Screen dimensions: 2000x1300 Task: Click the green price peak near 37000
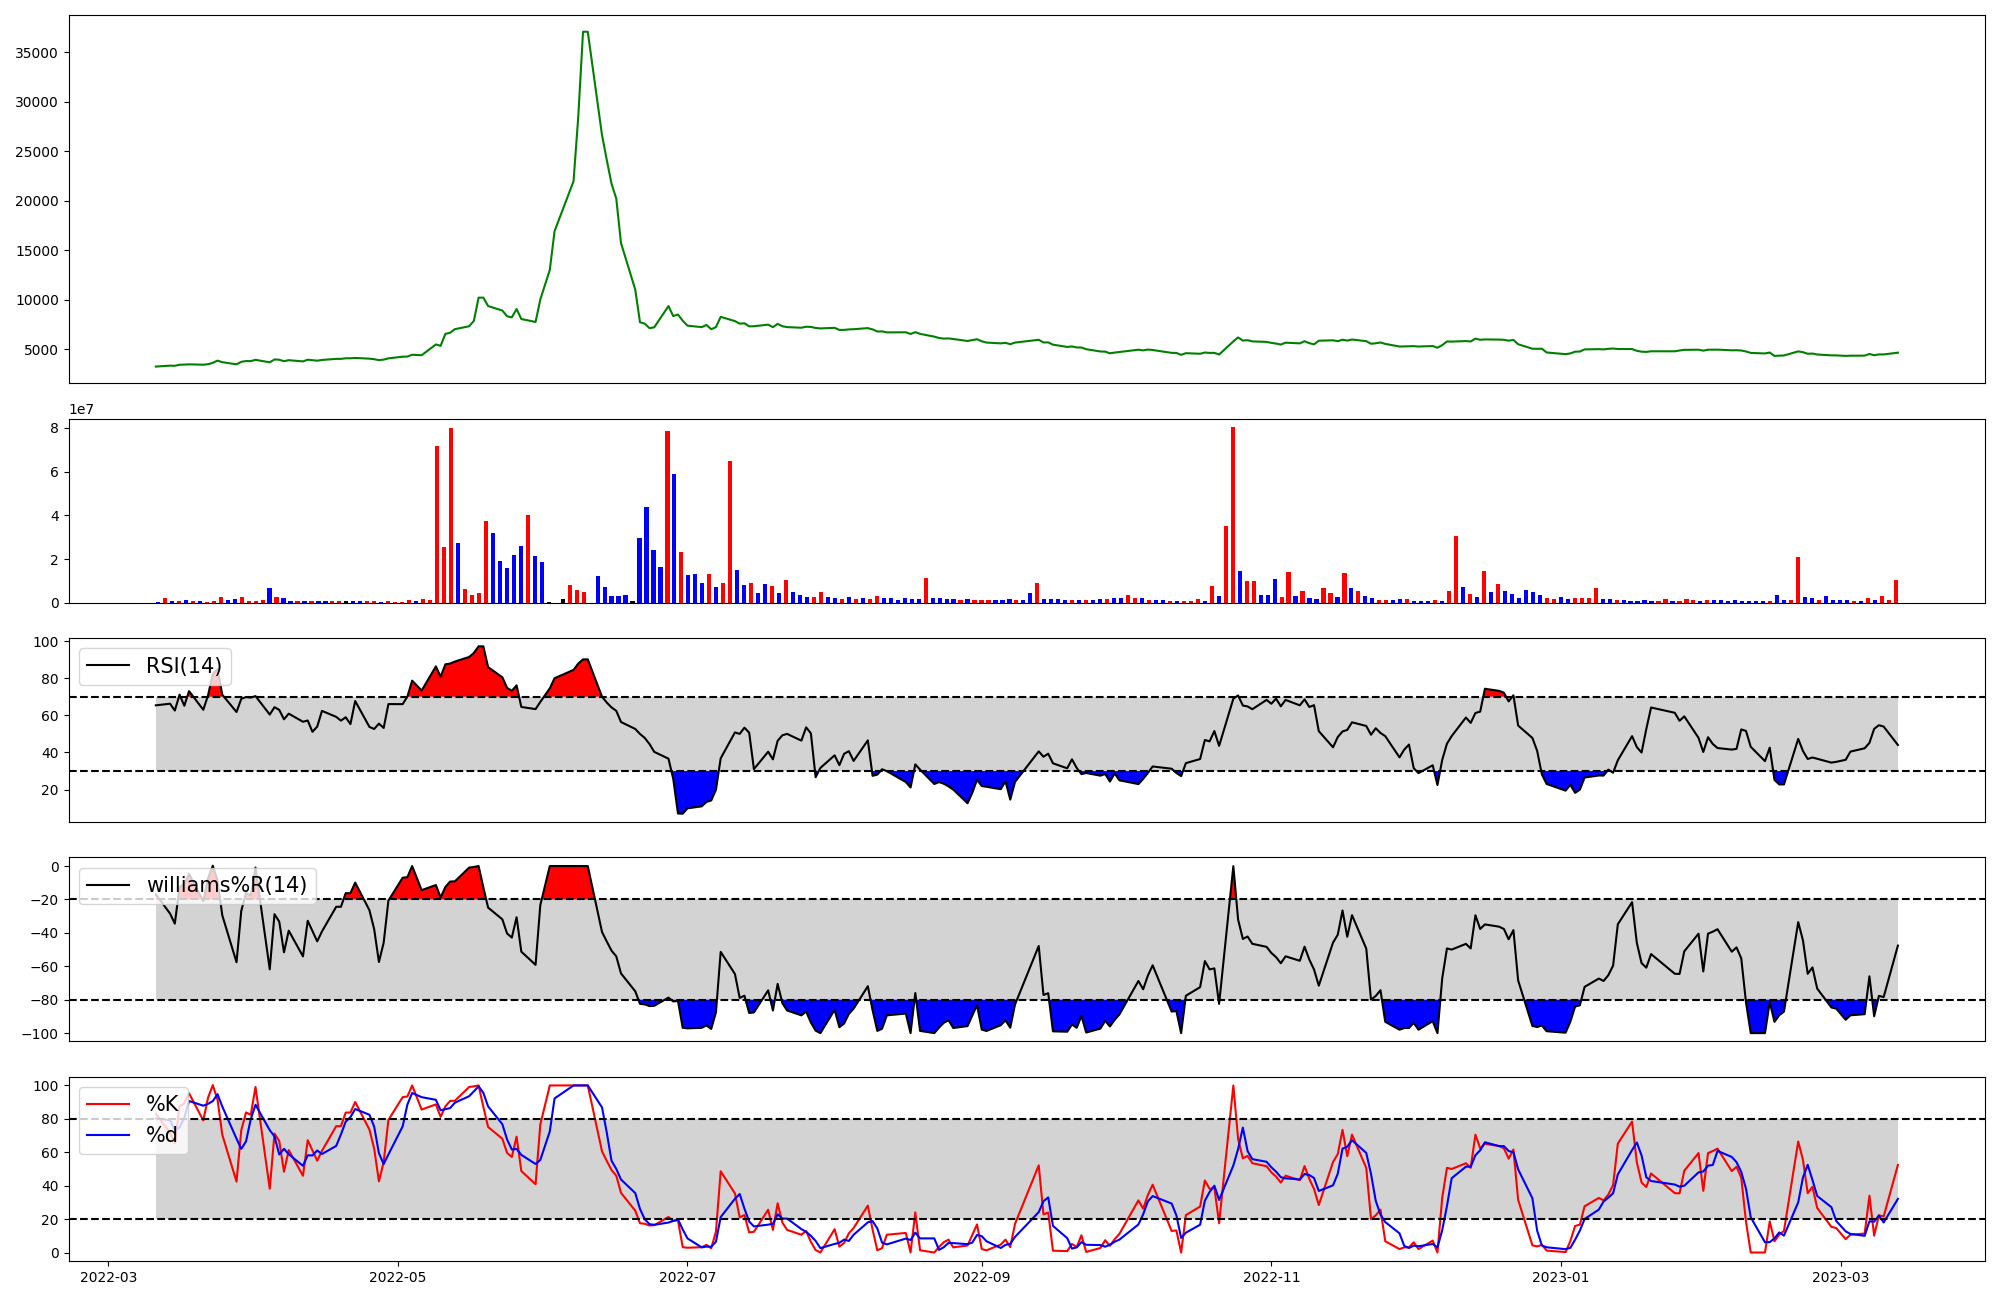tap(585, 33)
